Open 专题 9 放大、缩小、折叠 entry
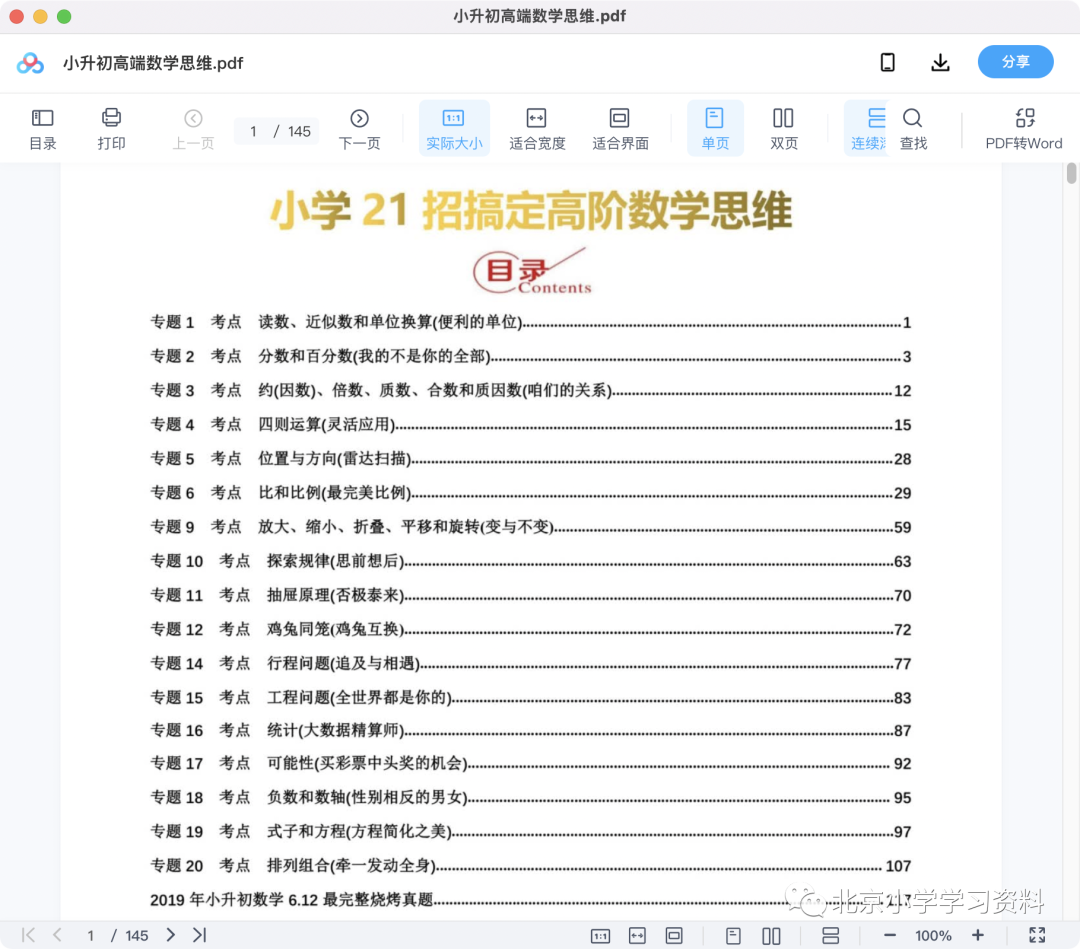 tap(530, 527)
